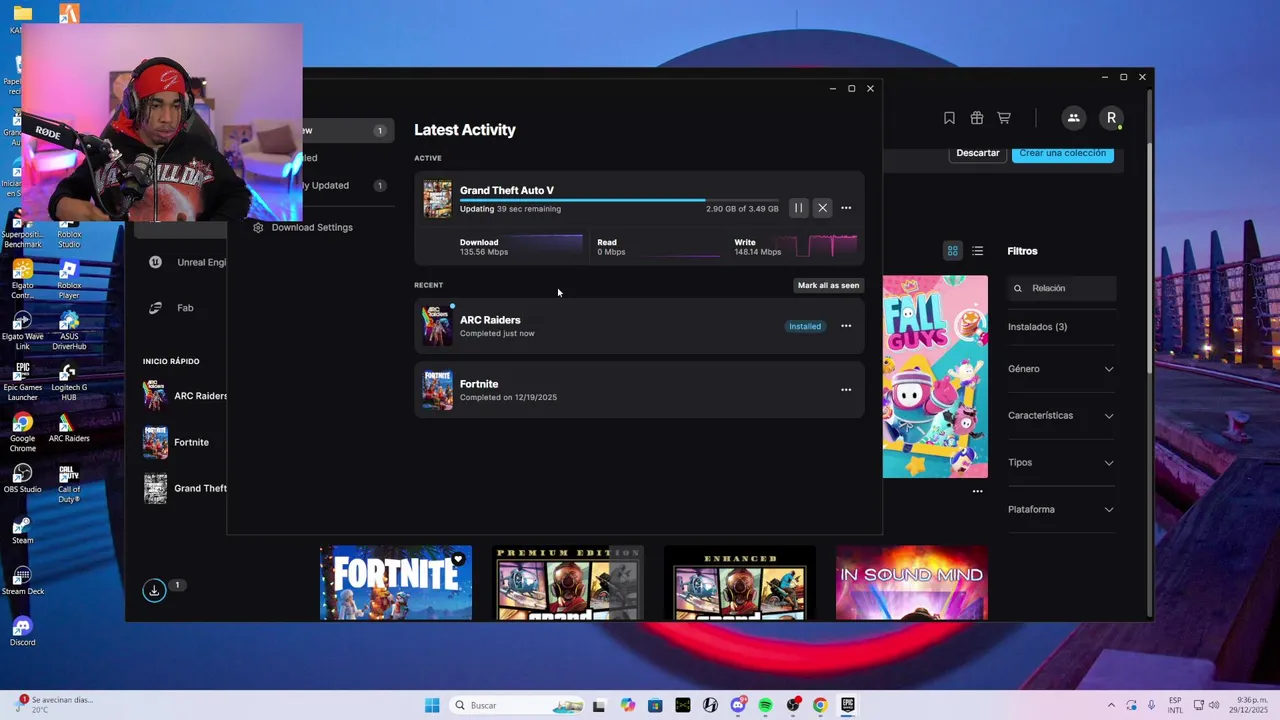The height and width of the screenshot is (720, 1280).
Task: Open the R profile avatar menu
Action: click(x=1111, y=118)
